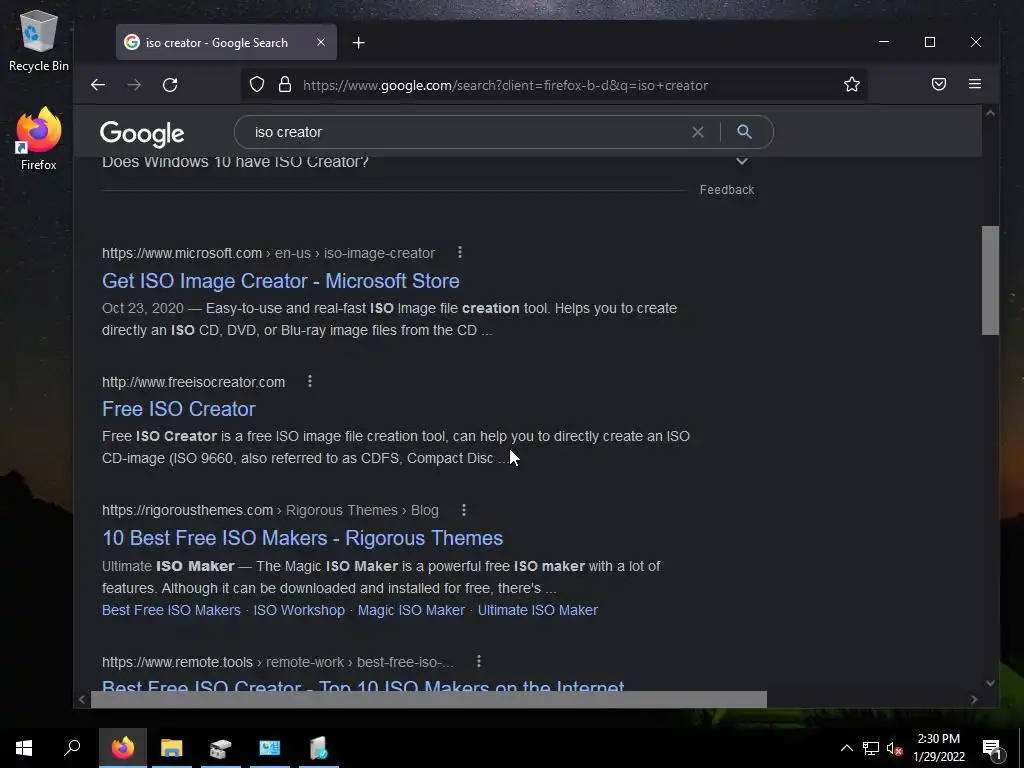Click the horizontal scrollbar thumb

pos(428,699)
